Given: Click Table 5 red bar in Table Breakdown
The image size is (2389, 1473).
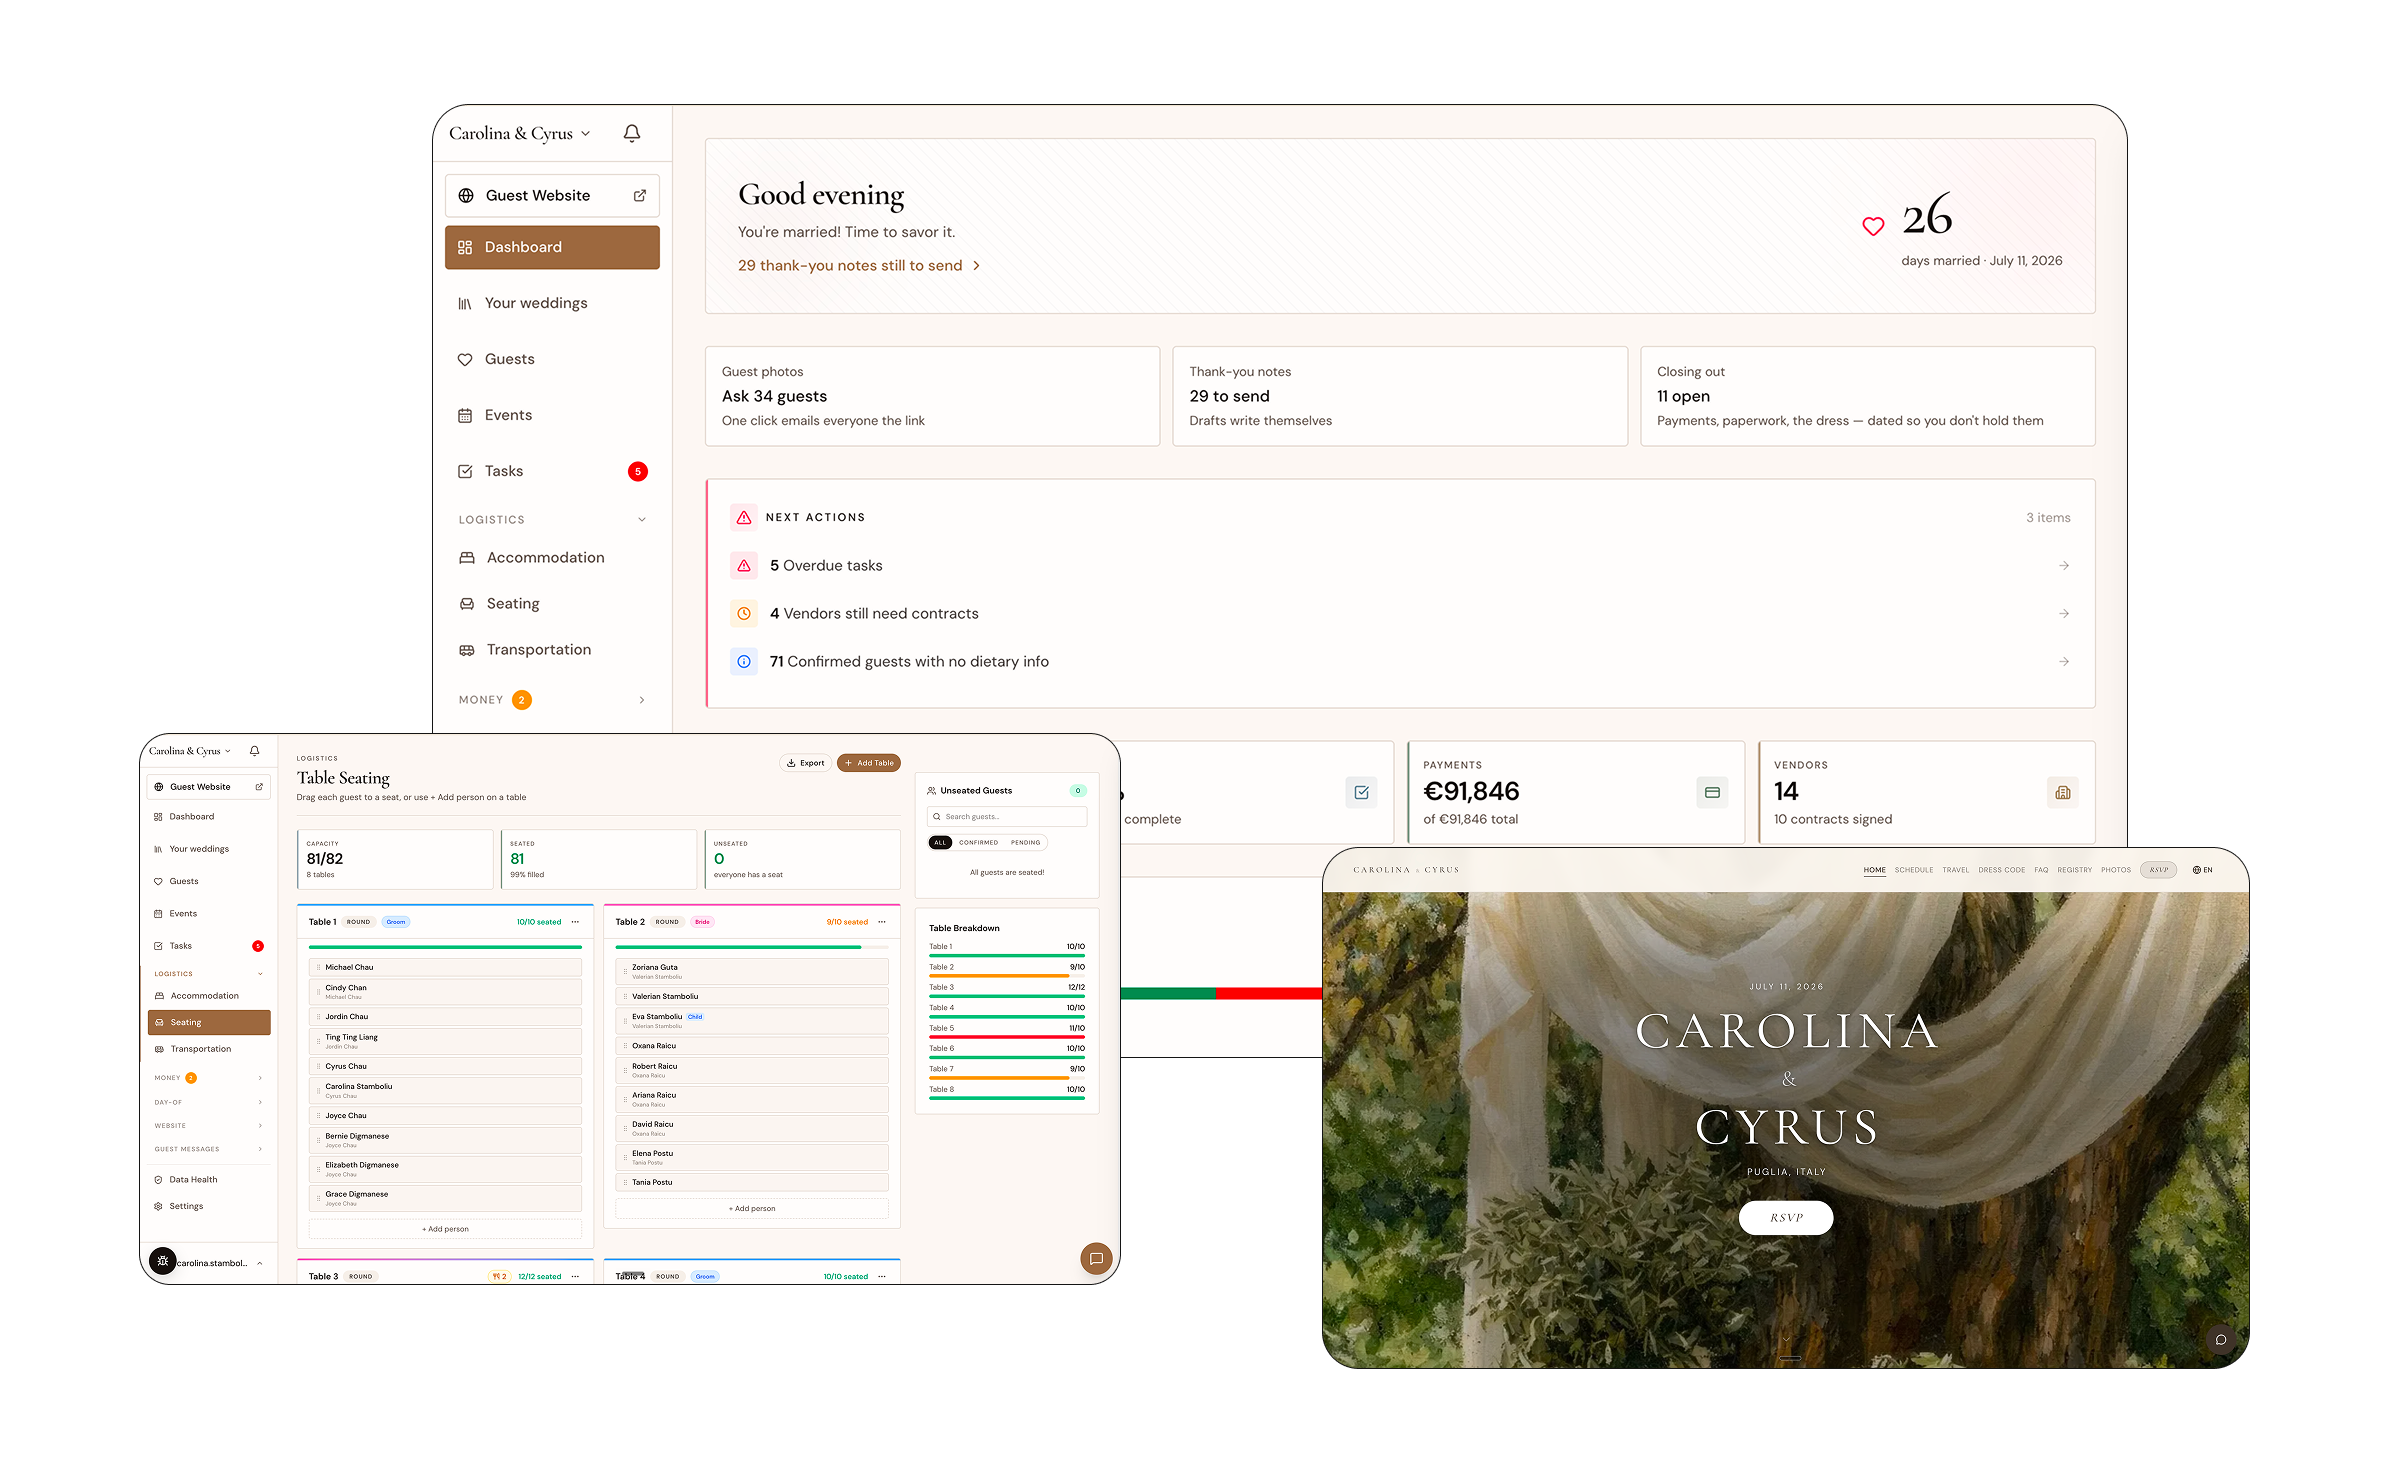Looking at the screenshot, I should [x=1006, y=1038].
